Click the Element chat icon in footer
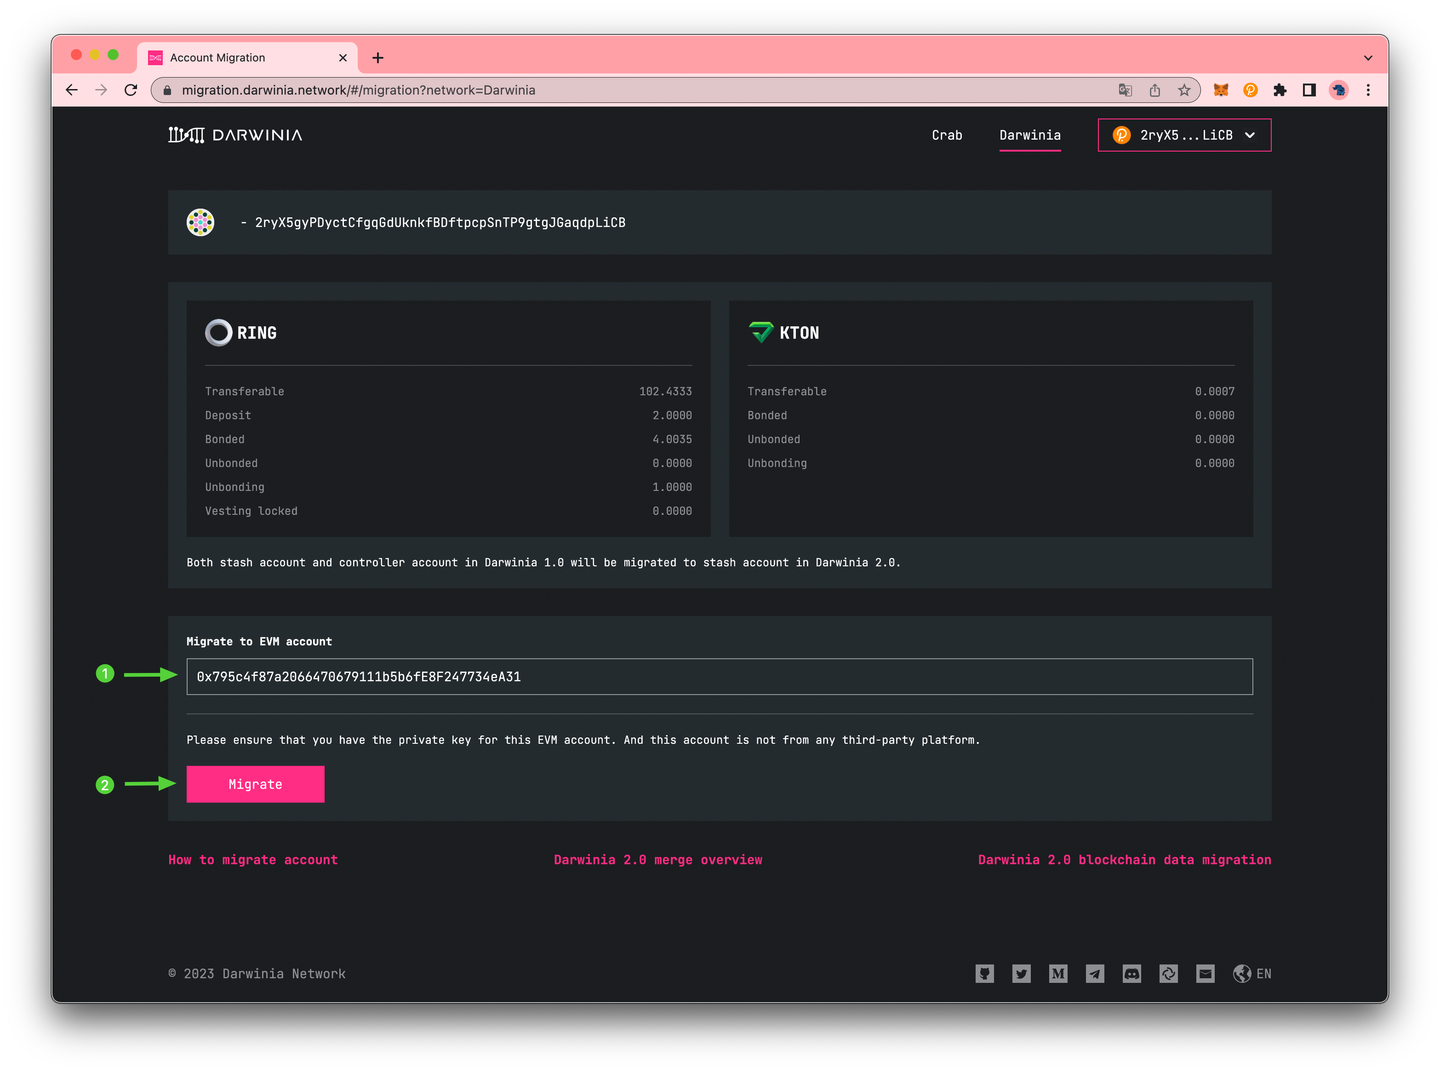 tap(1168, 974)
